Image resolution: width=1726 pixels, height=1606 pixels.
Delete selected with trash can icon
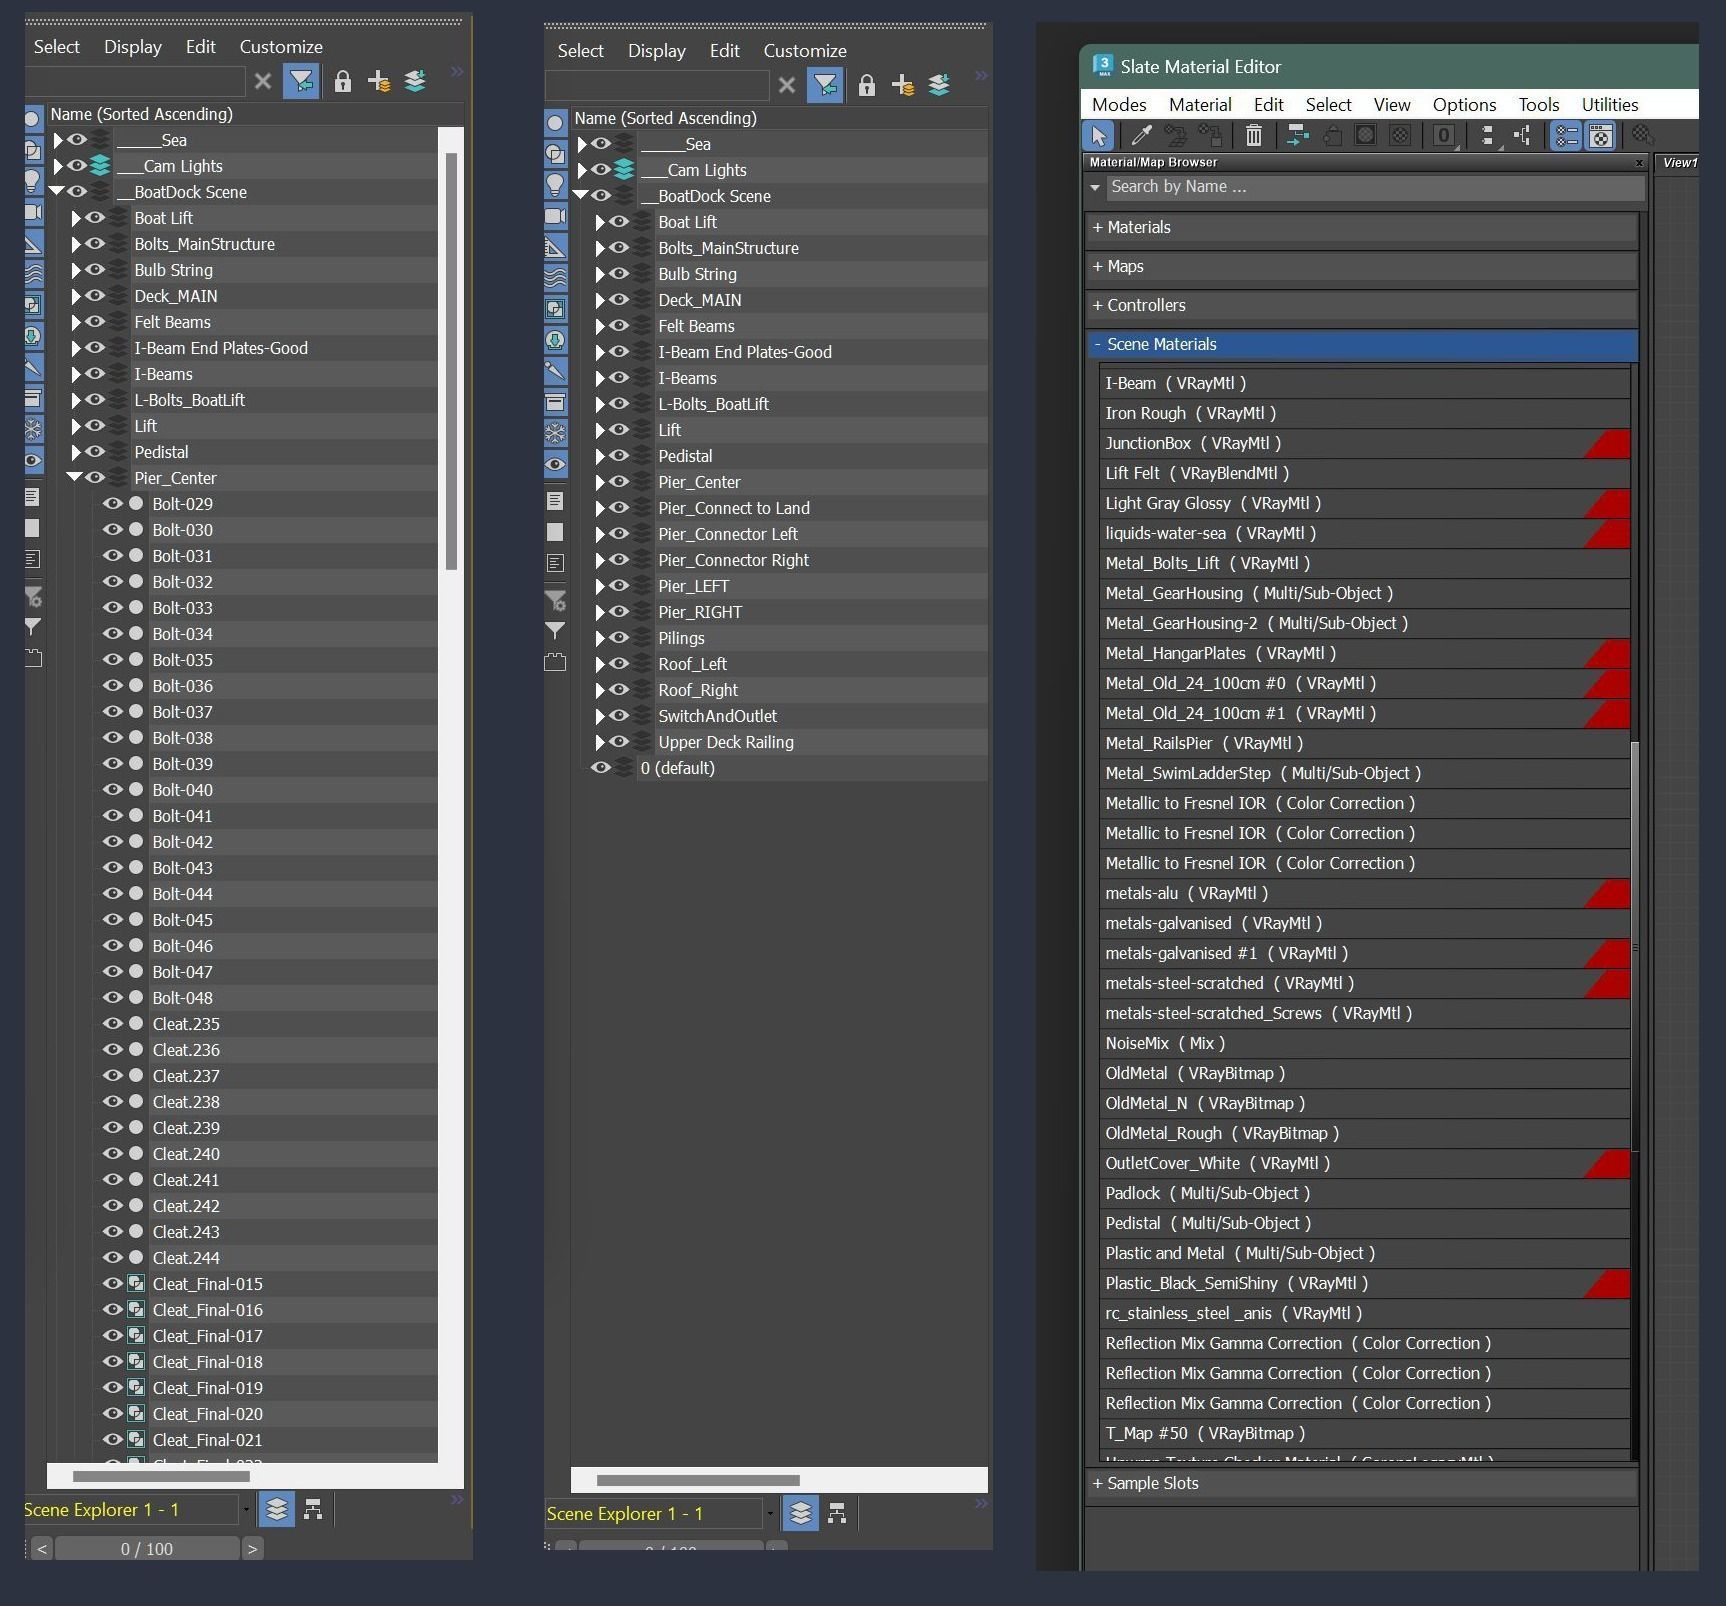coord(1254,136)
